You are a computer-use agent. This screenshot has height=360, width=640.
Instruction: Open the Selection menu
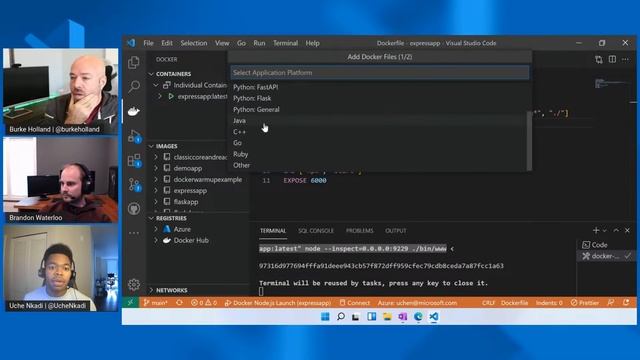194,43
